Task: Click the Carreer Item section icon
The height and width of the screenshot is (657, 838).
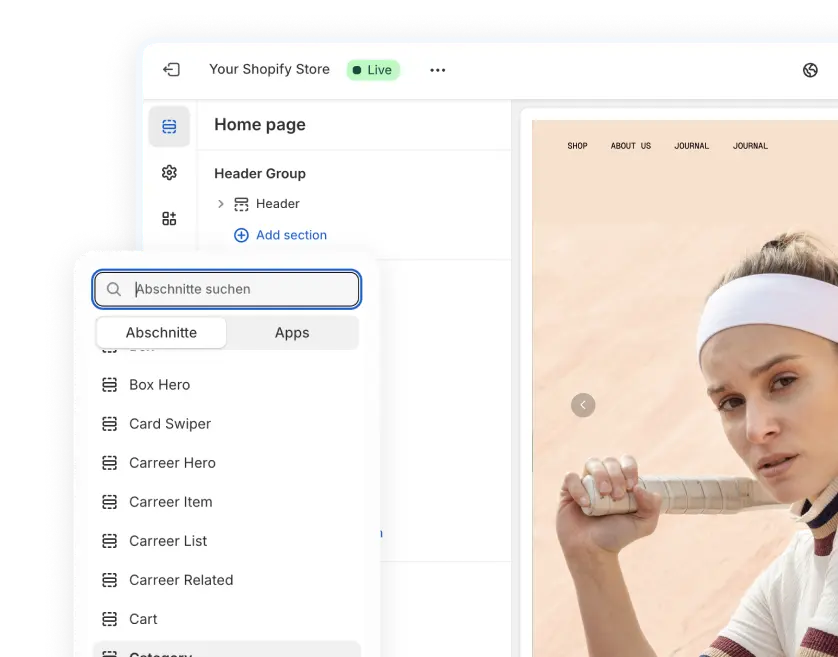Action: [x=110, y=502]
